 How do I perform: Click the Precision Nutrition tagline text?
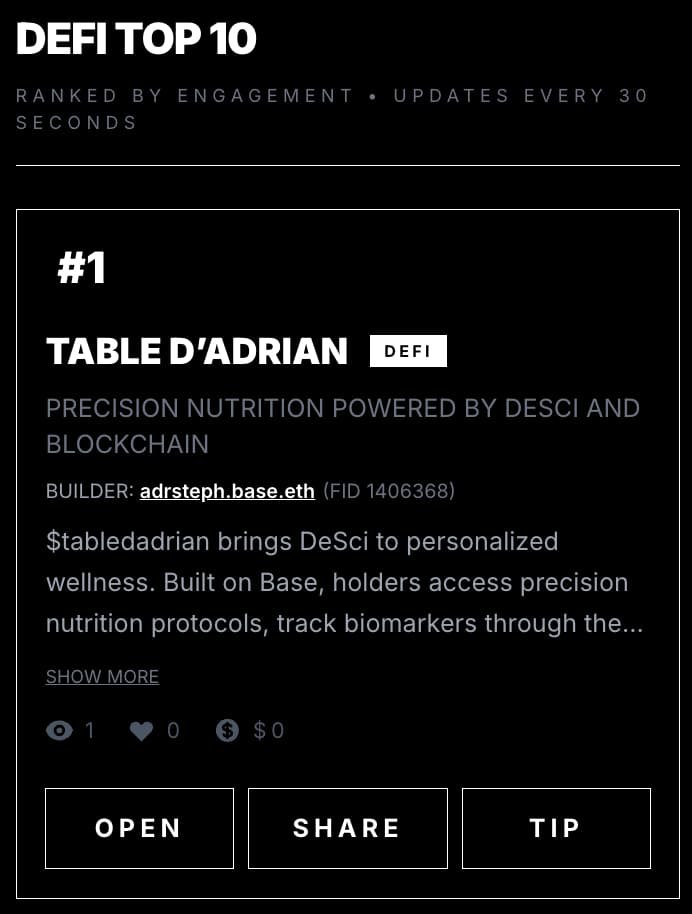pyautogui.click(x=343, y=425)
